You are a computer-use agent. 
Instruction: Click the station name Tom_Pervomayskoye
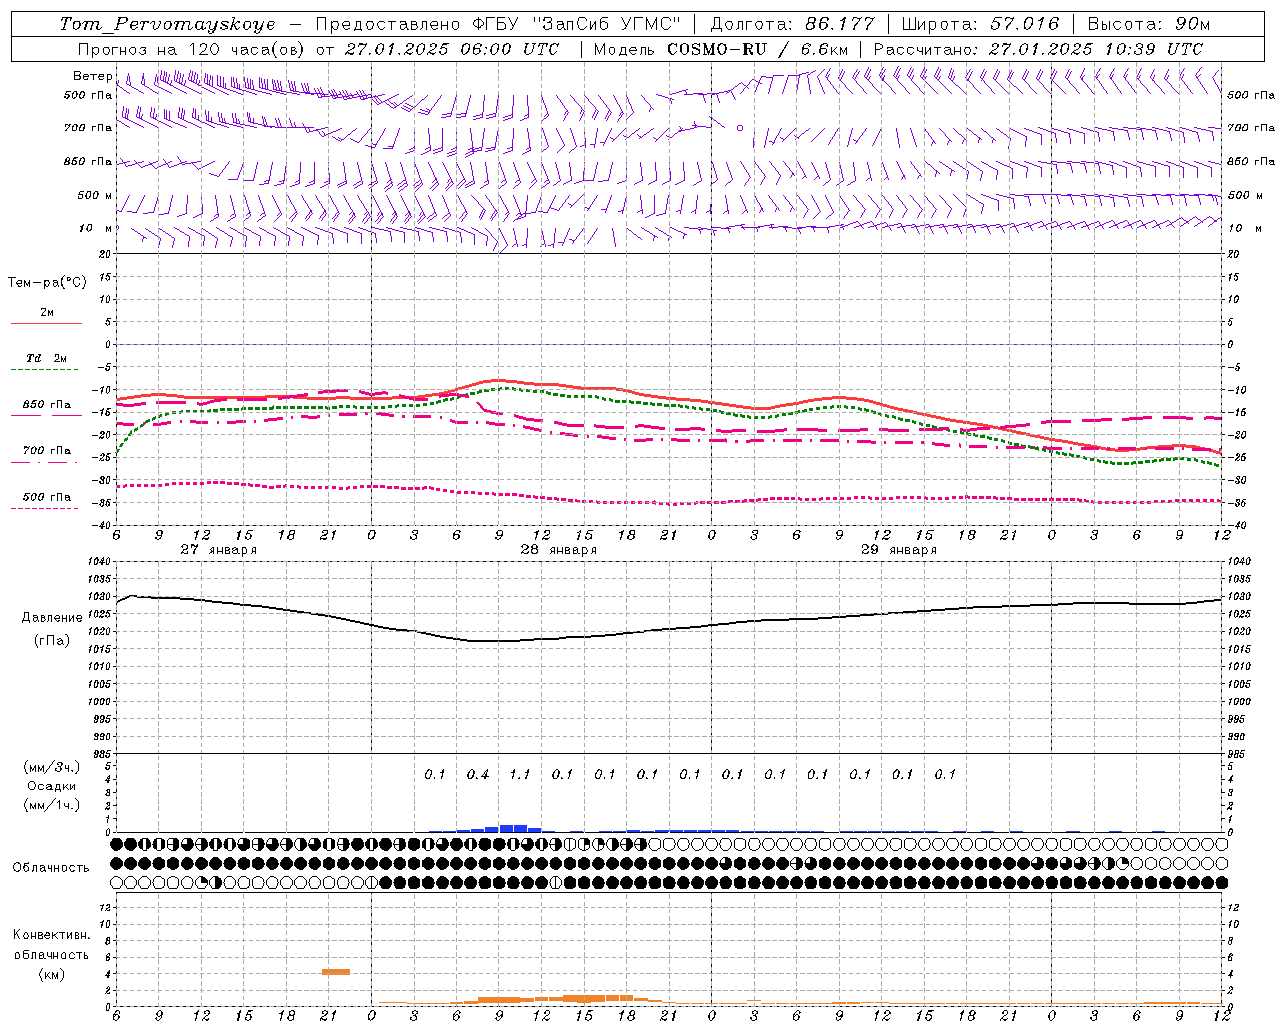click(x=167, y=24)
